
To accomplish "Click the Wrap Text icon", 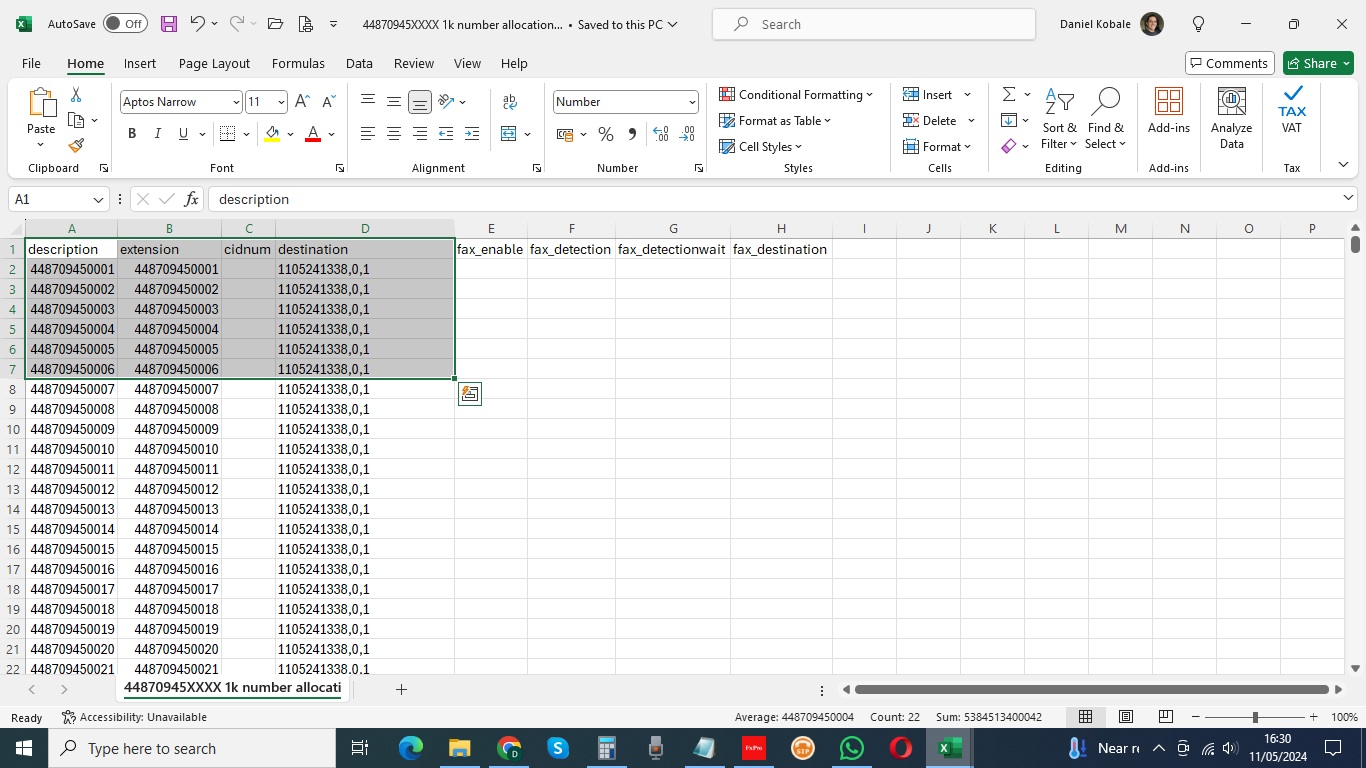I will tap(511, 101).
